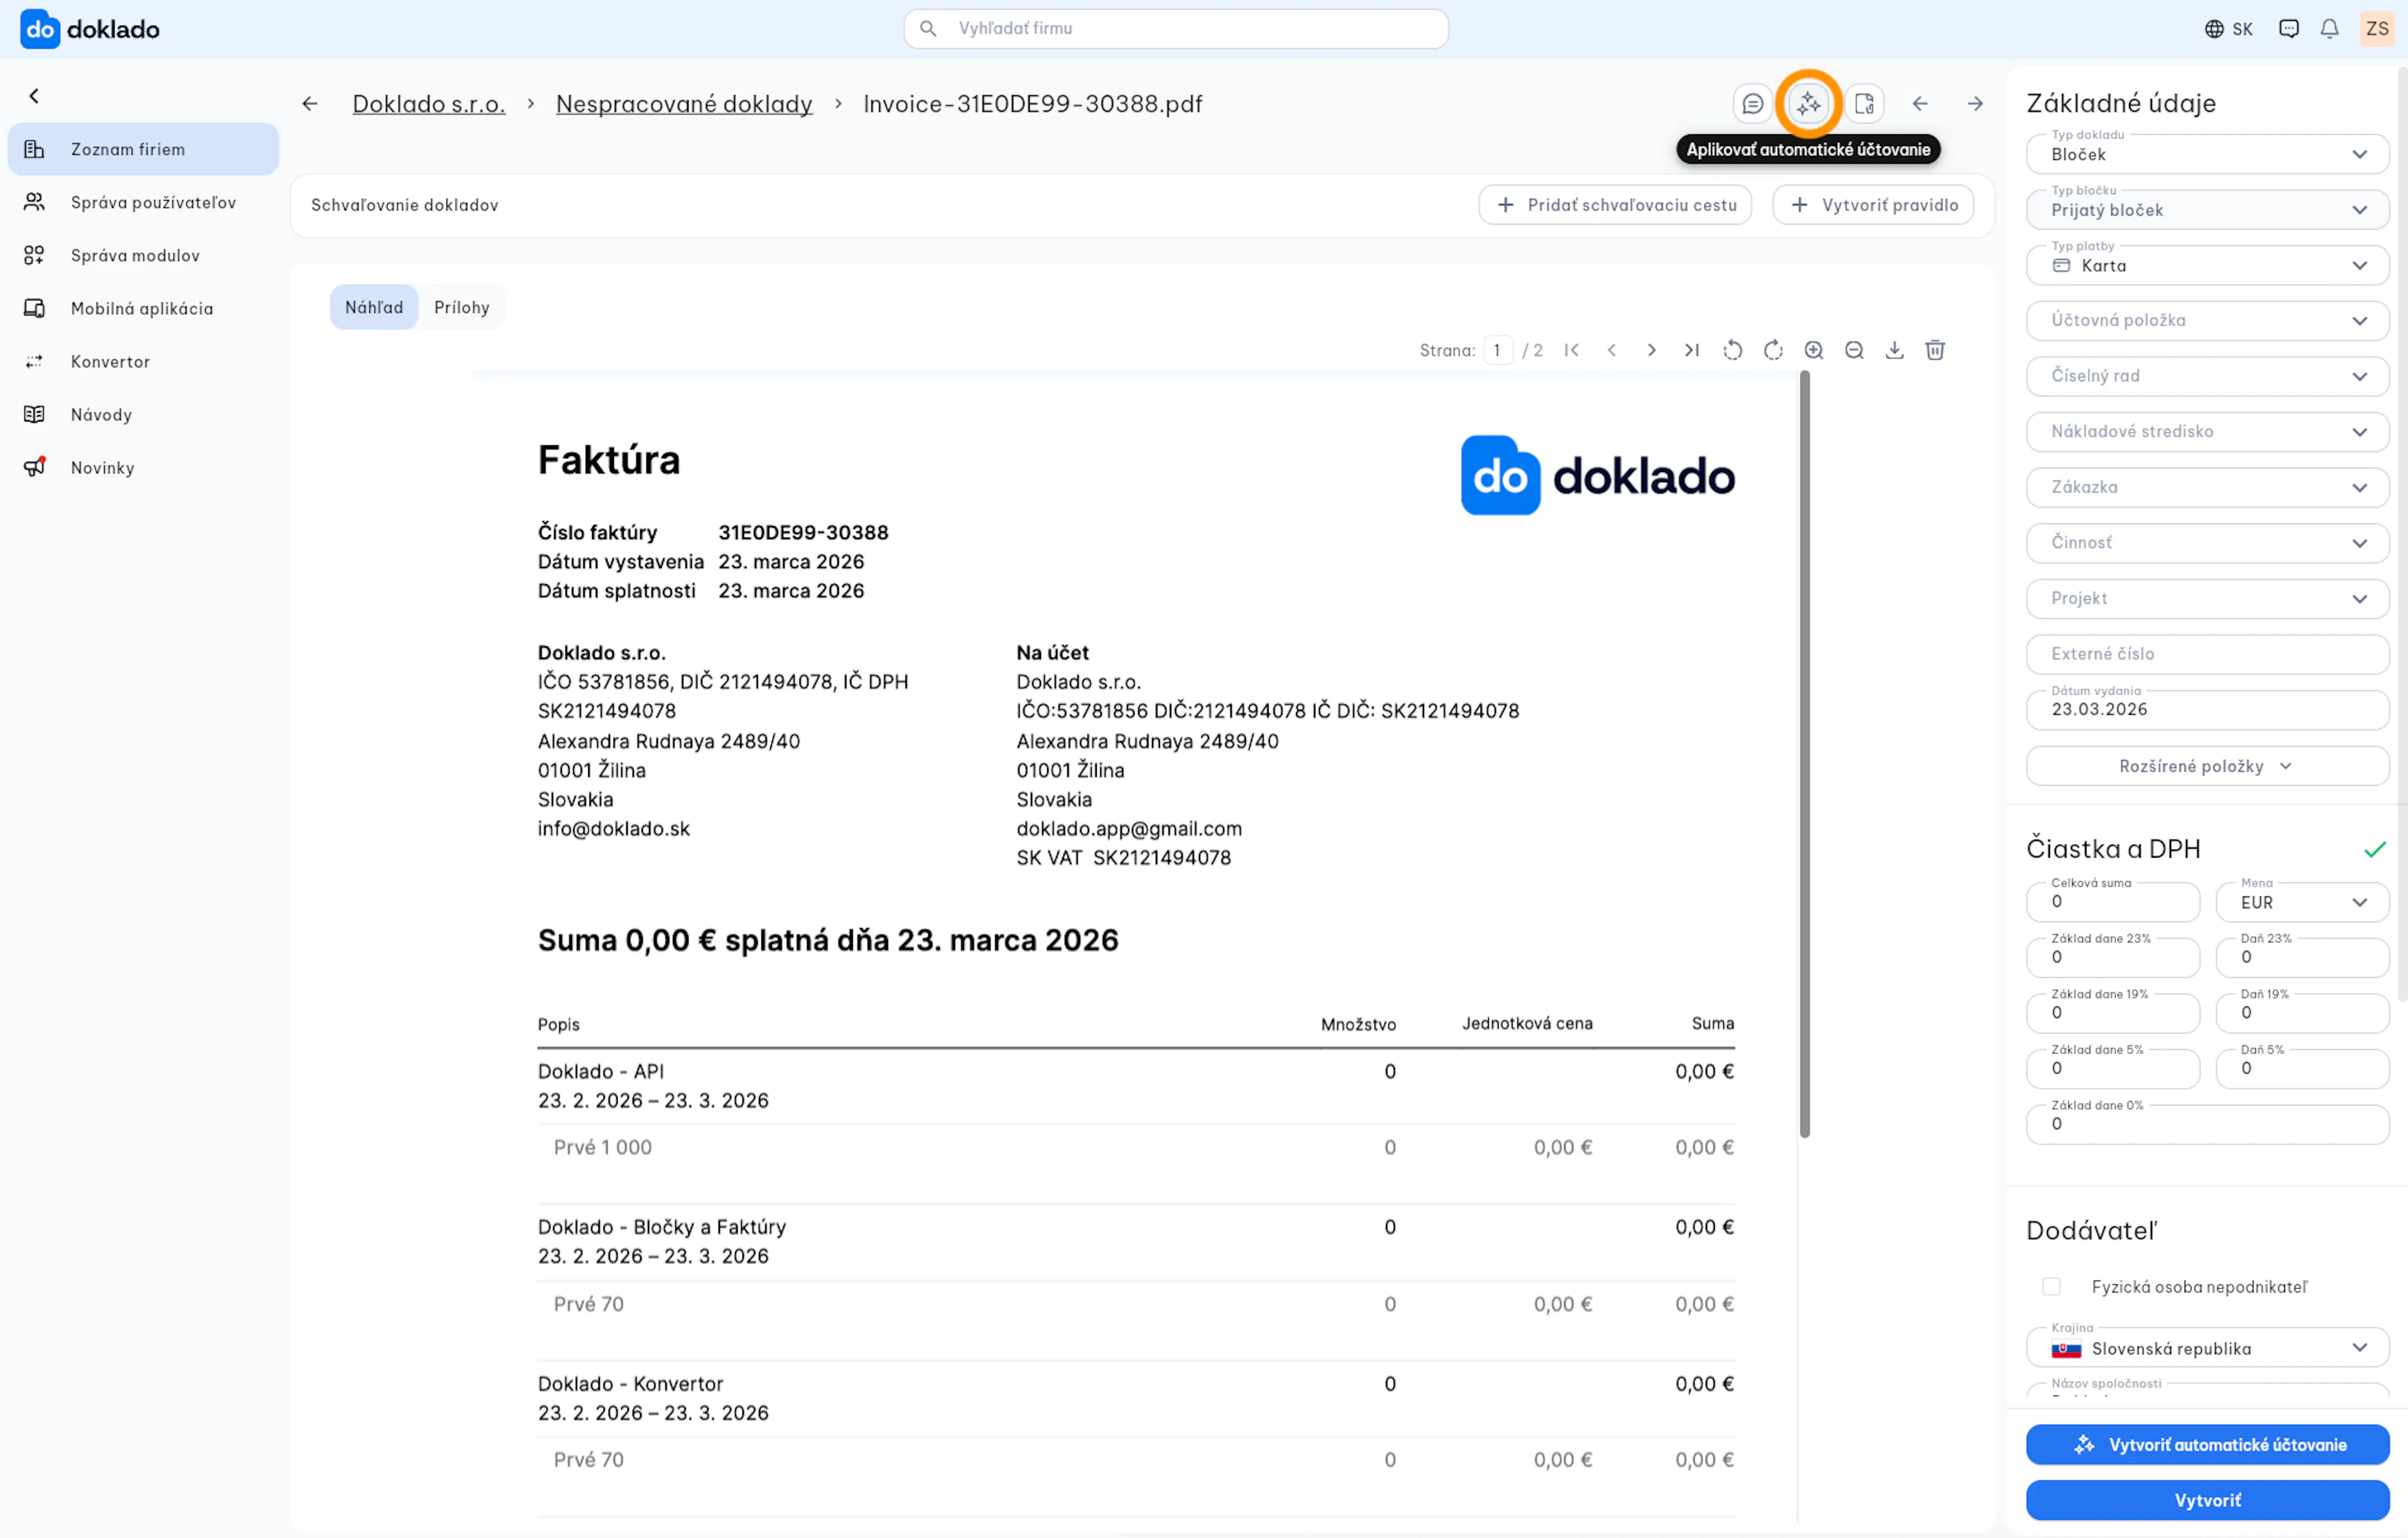Click the page number field Strana
This screenshot has height=1538, width=2408.
tap(1497, 350)
